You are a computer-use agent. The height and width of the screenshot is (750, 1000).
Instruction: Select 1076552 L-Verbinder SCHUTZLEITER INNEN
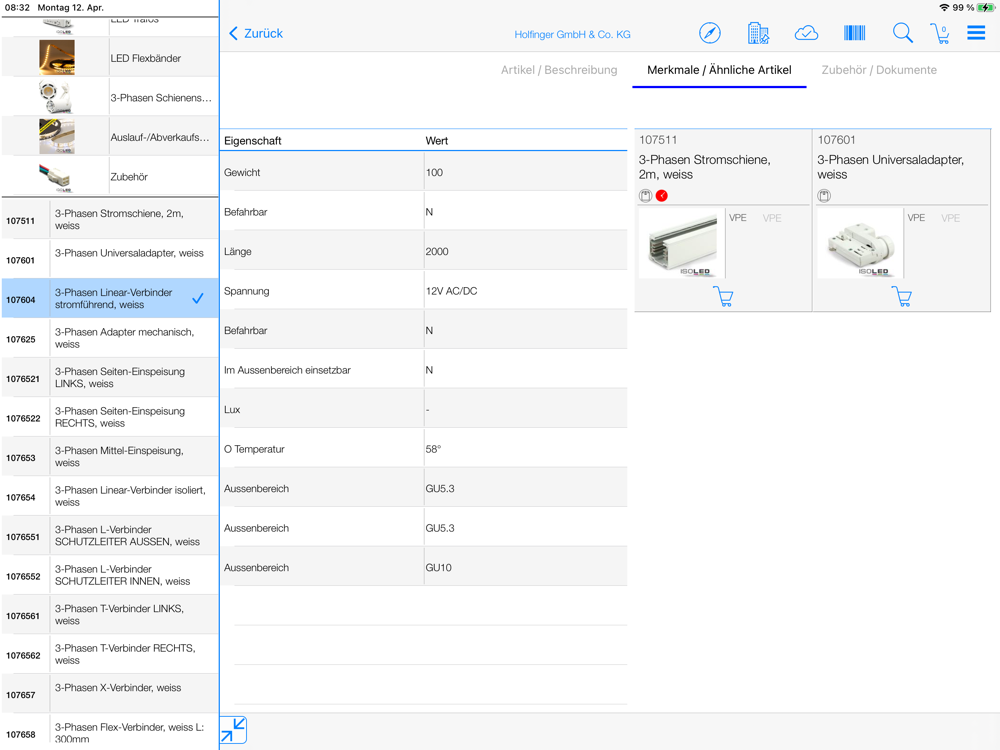110,575
